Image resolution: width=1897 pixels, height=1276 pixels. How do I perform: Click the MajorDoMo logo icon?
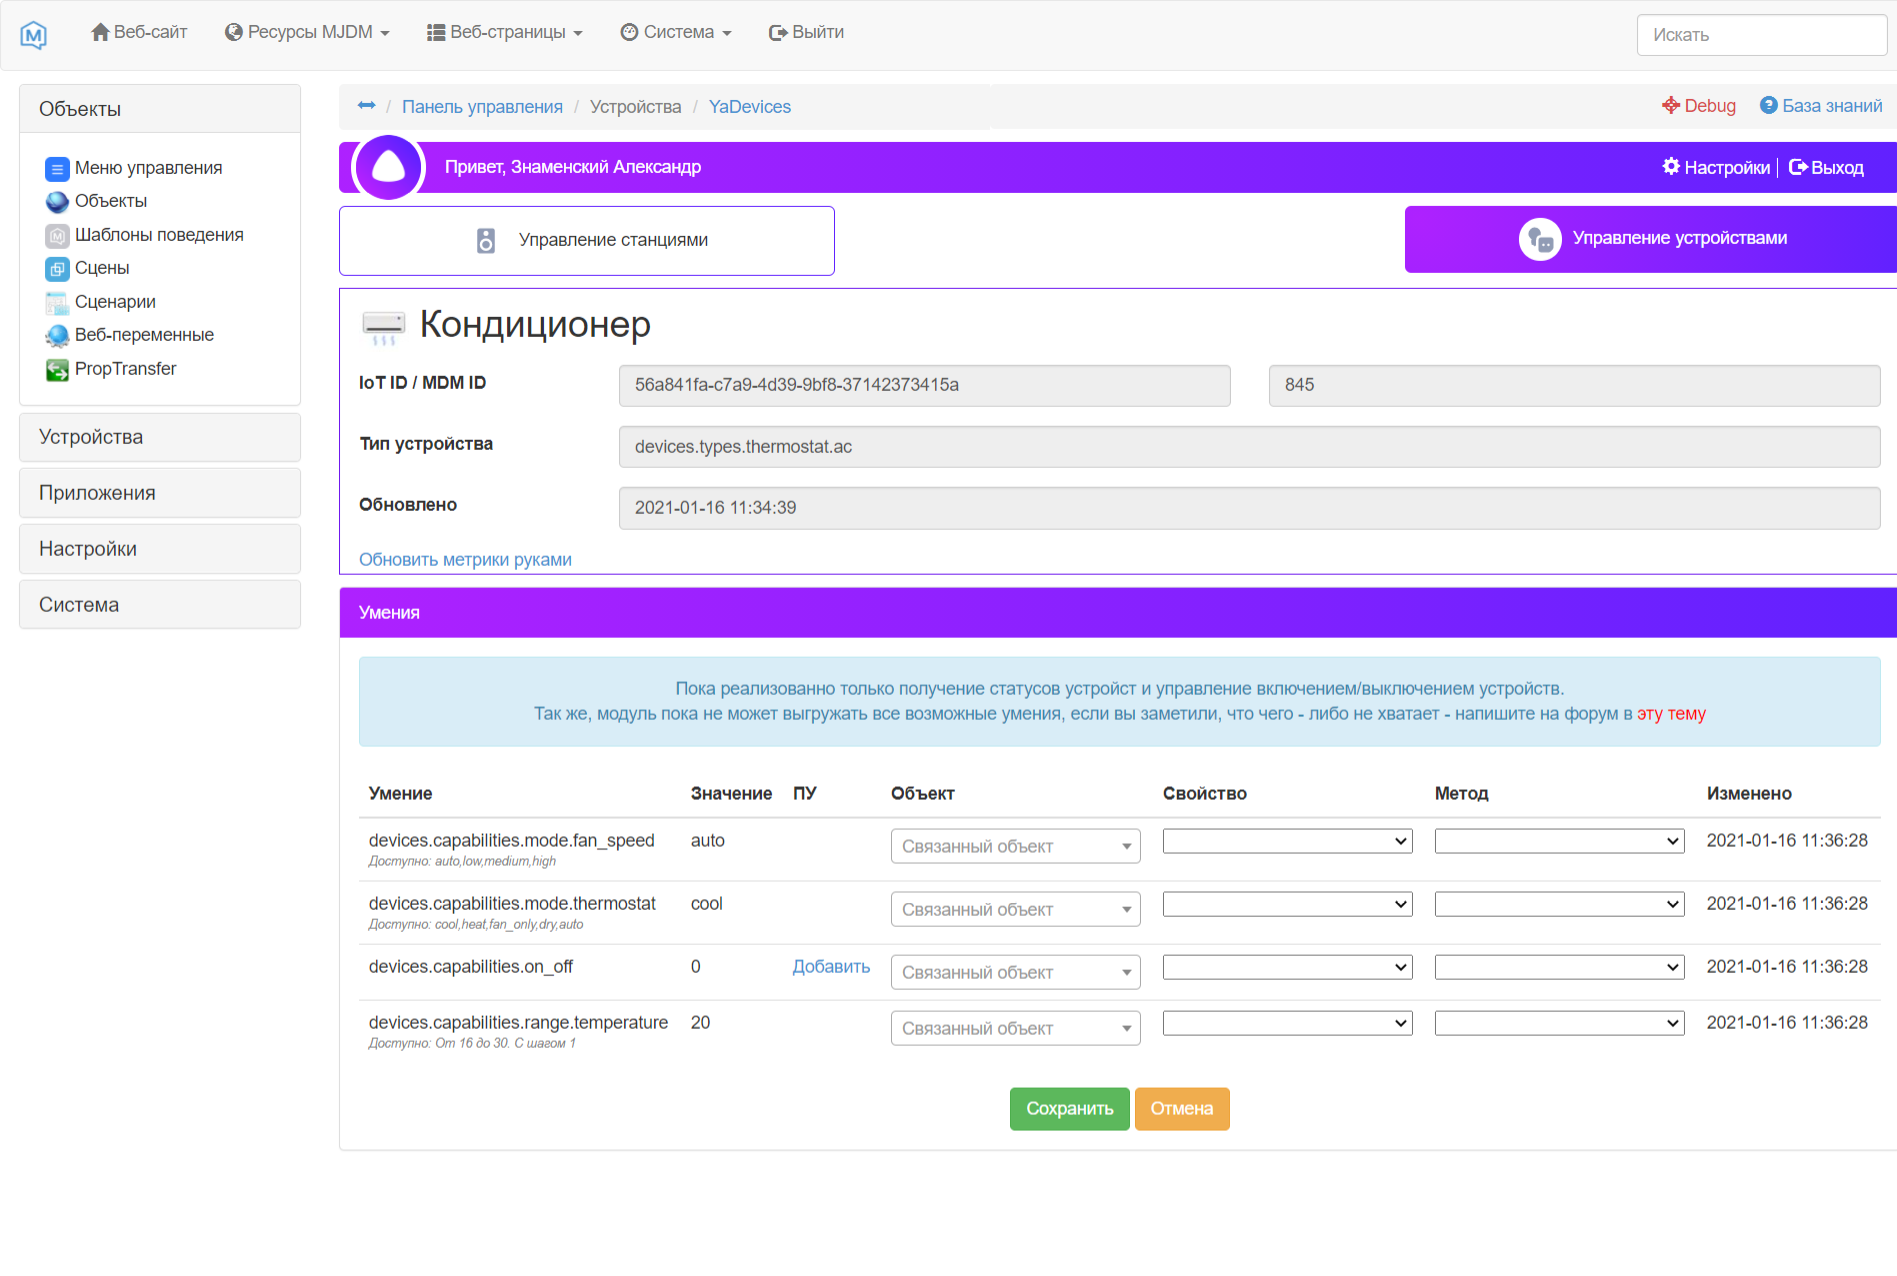coord(34,35)
